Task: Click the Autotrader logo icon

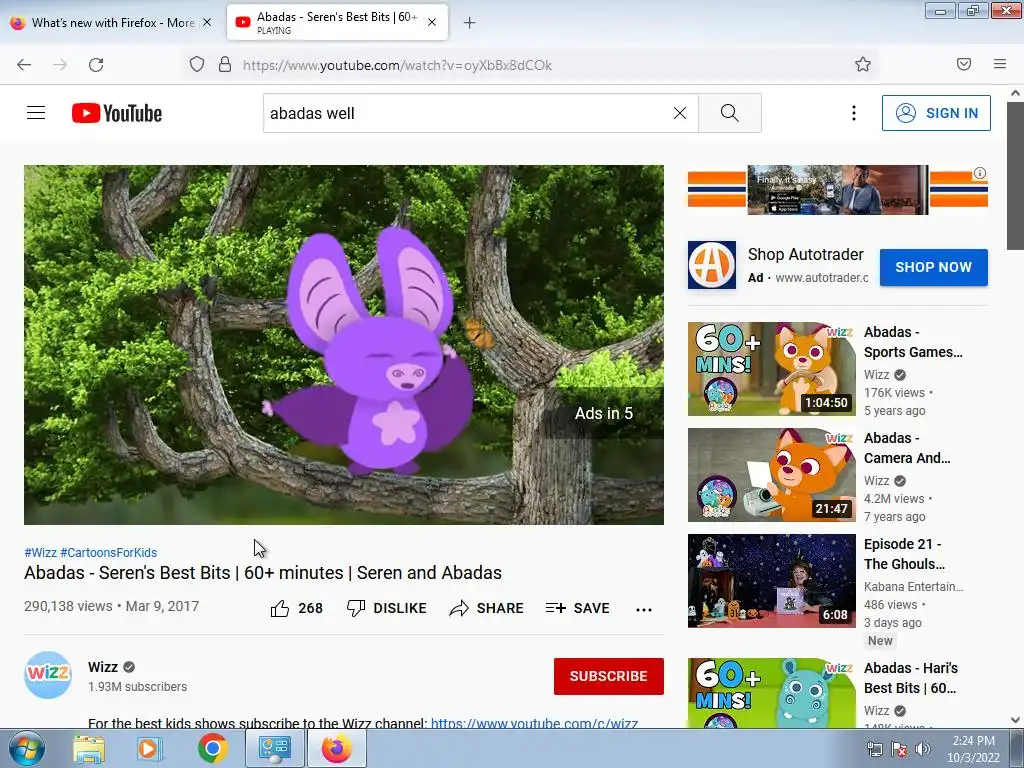Action: pyautogui.click(x=712, y=265)
